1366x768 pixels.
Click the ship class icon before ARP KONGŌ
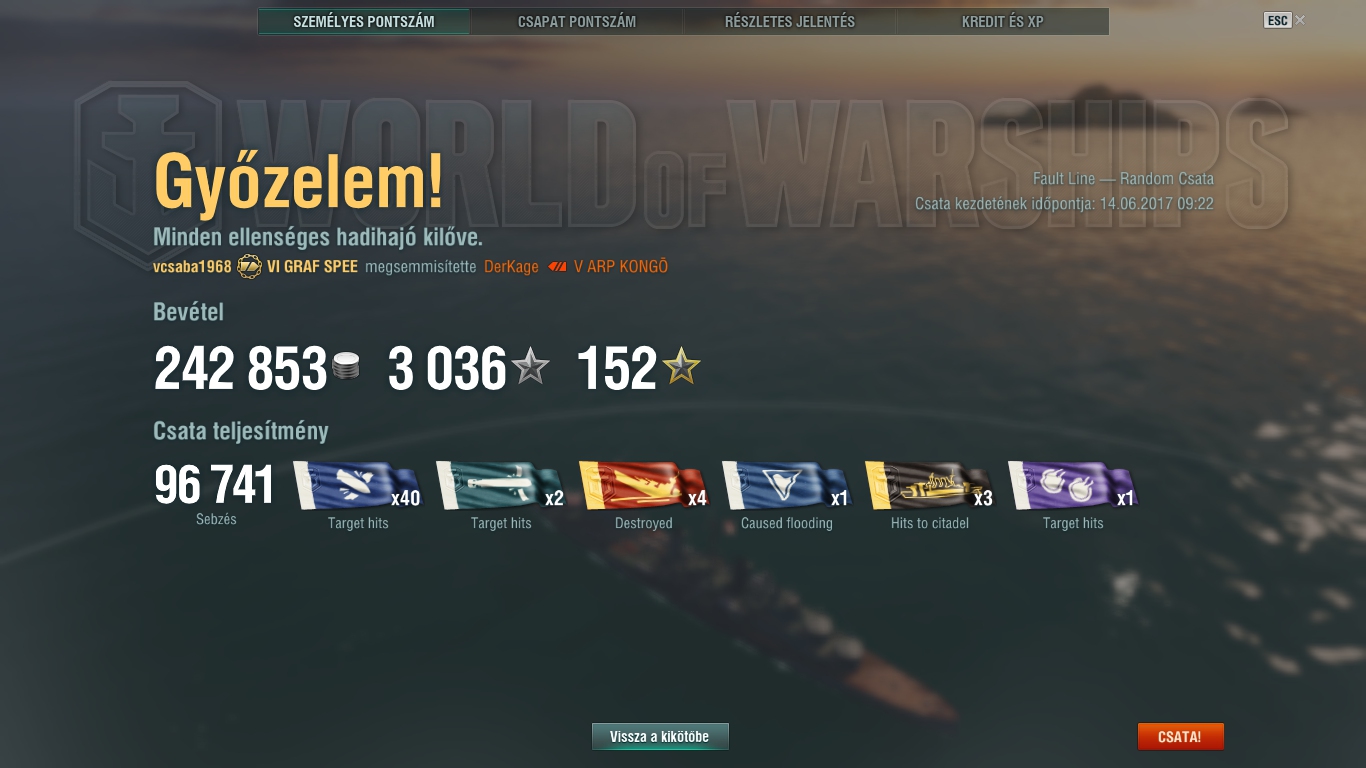pos(558,267)
